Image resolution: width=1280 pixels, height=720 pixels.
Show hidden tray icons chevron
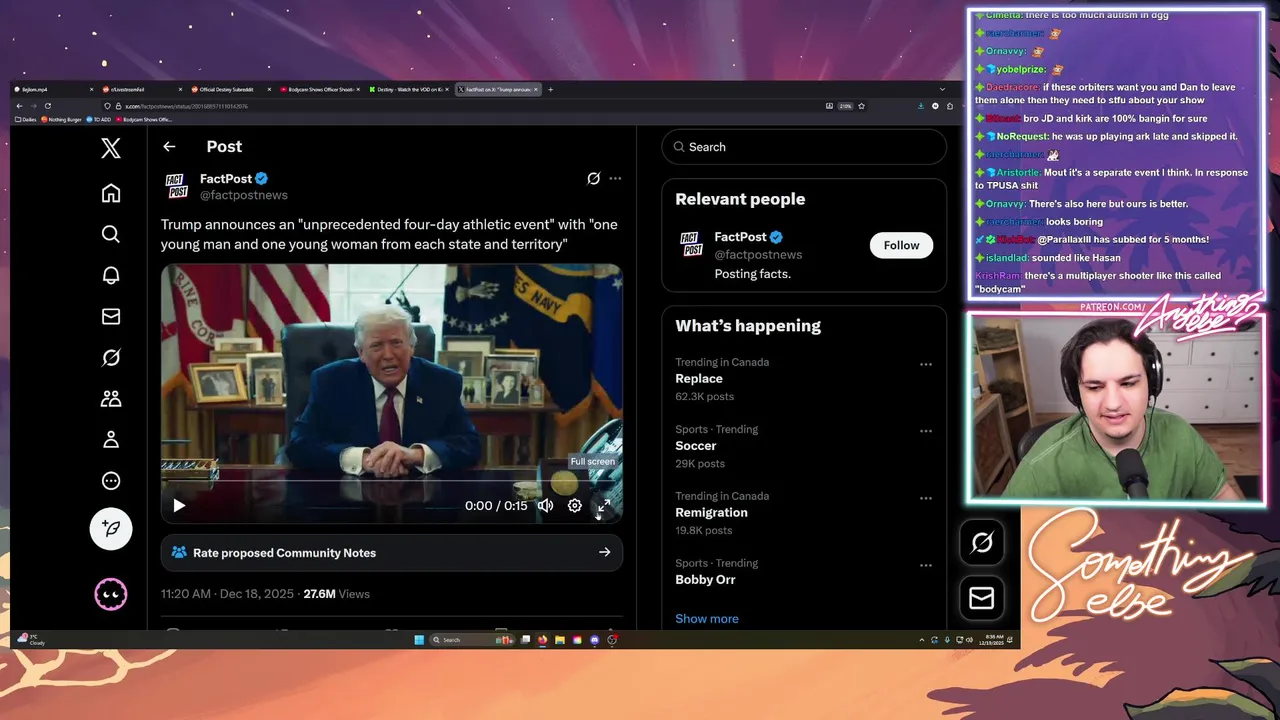[922, 640]
